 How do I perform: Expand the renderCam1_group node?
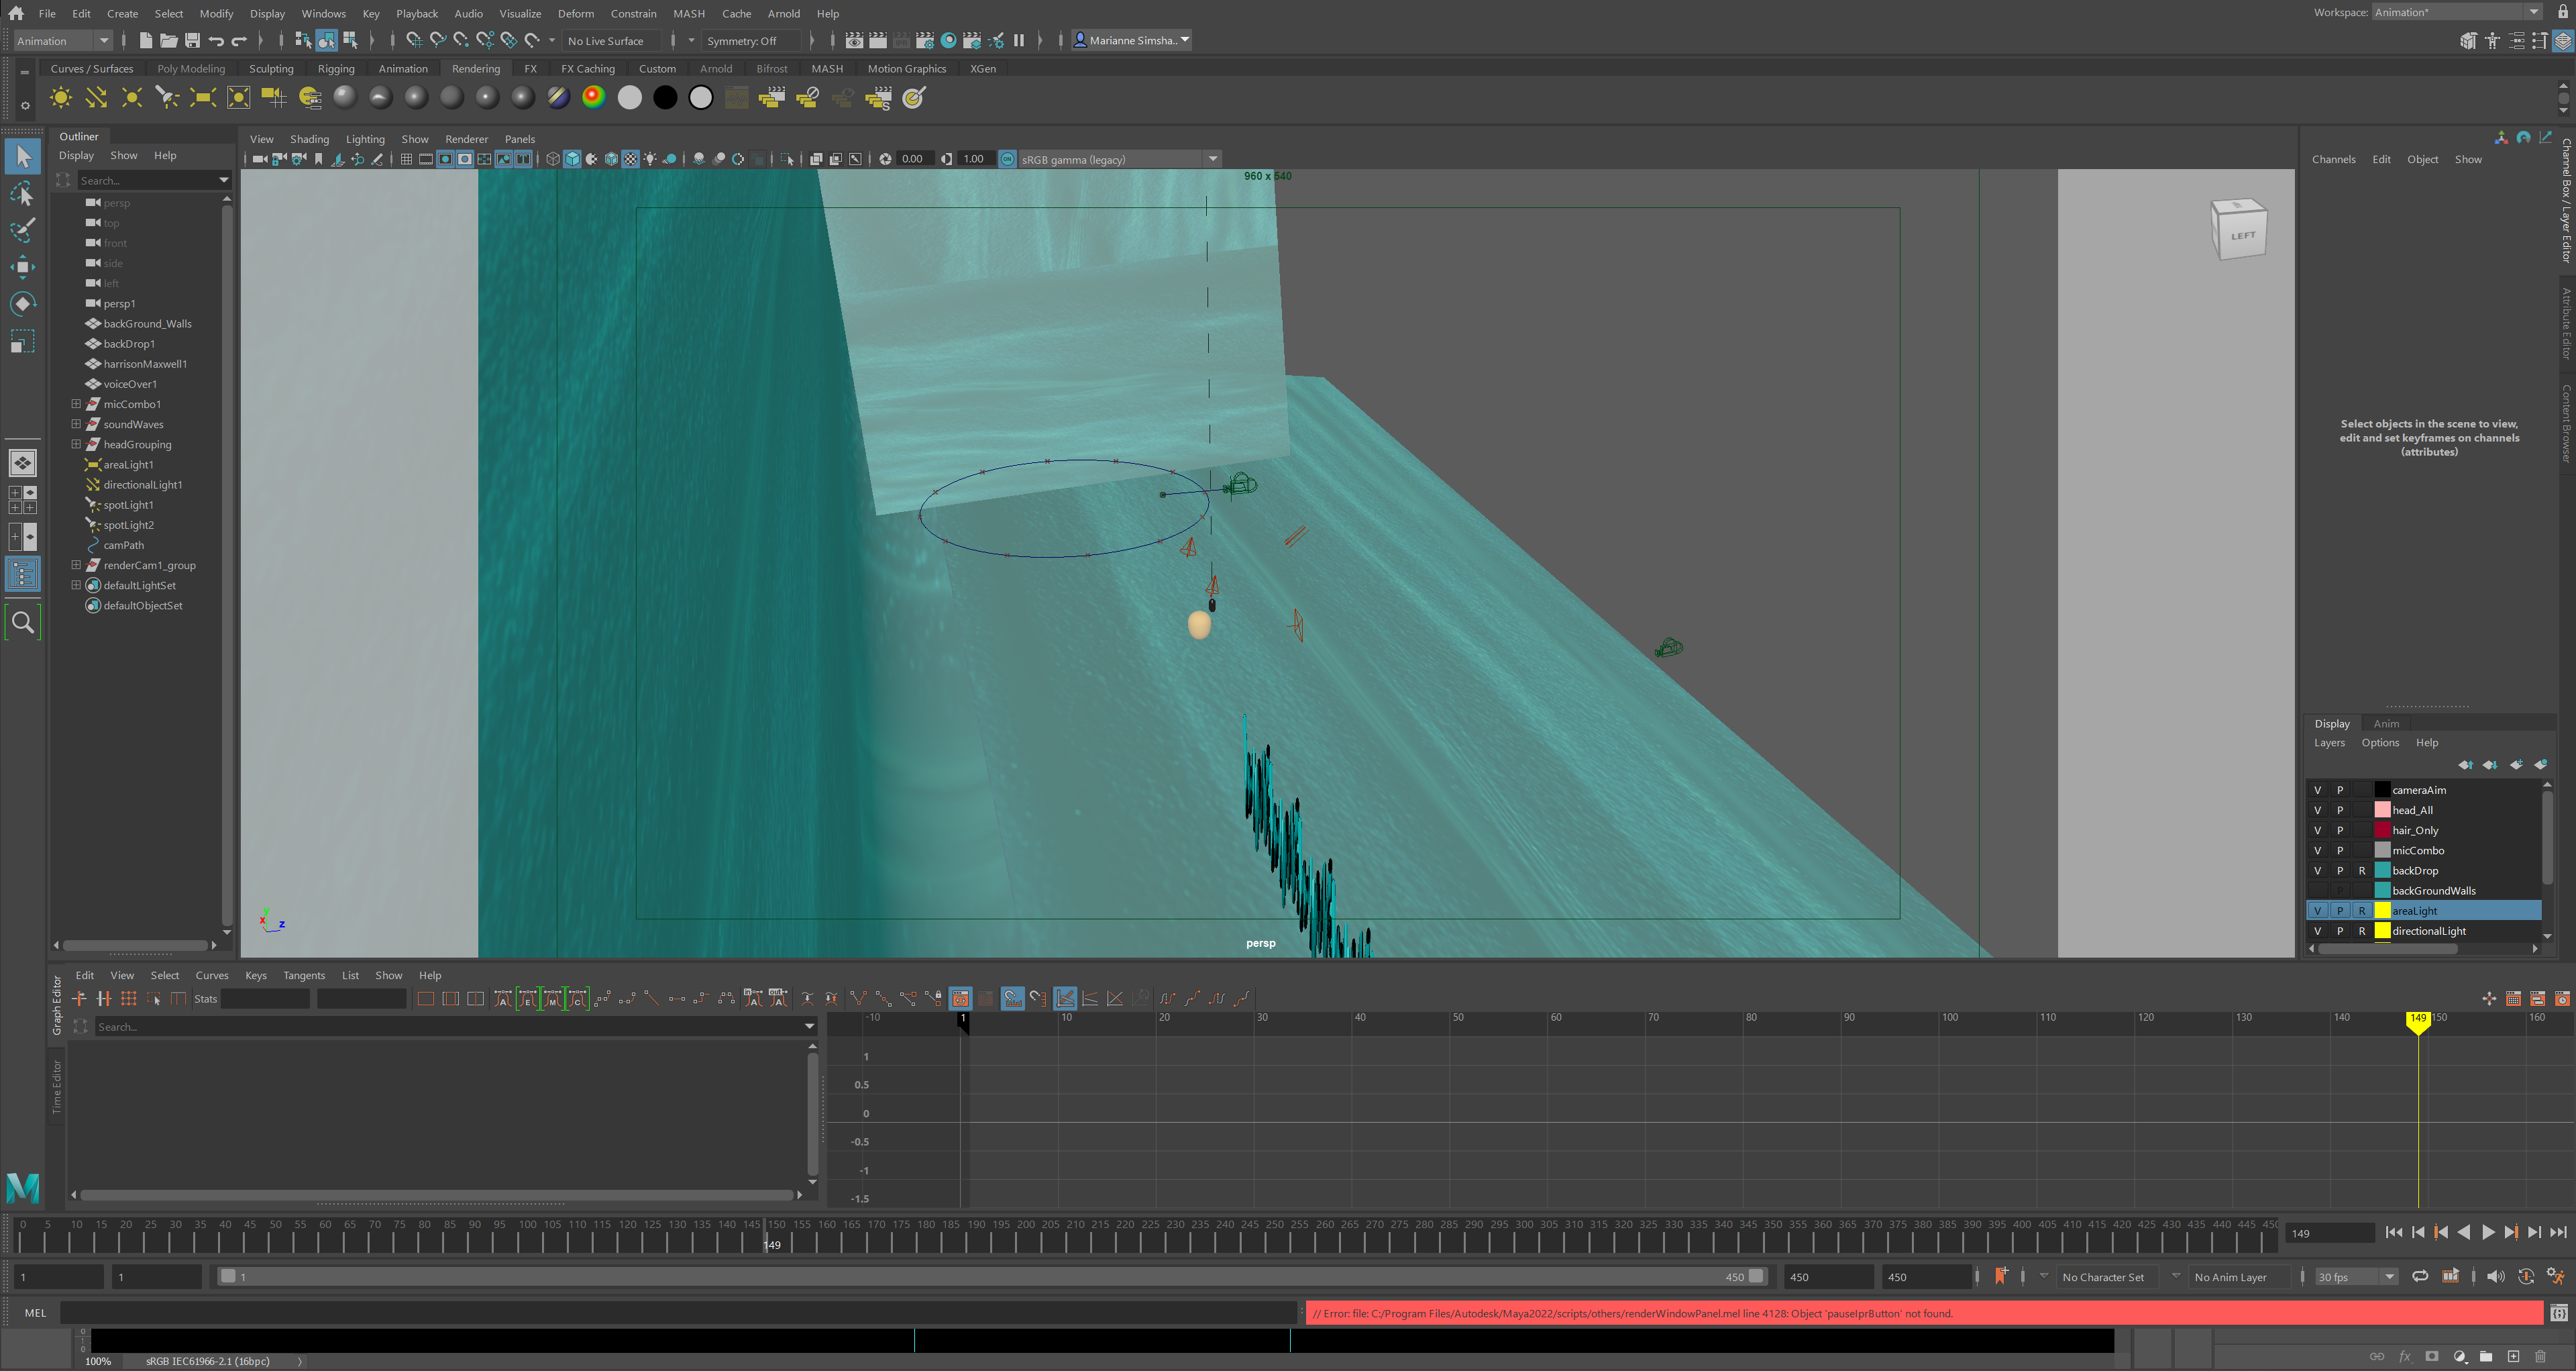[x=76, y=565]
